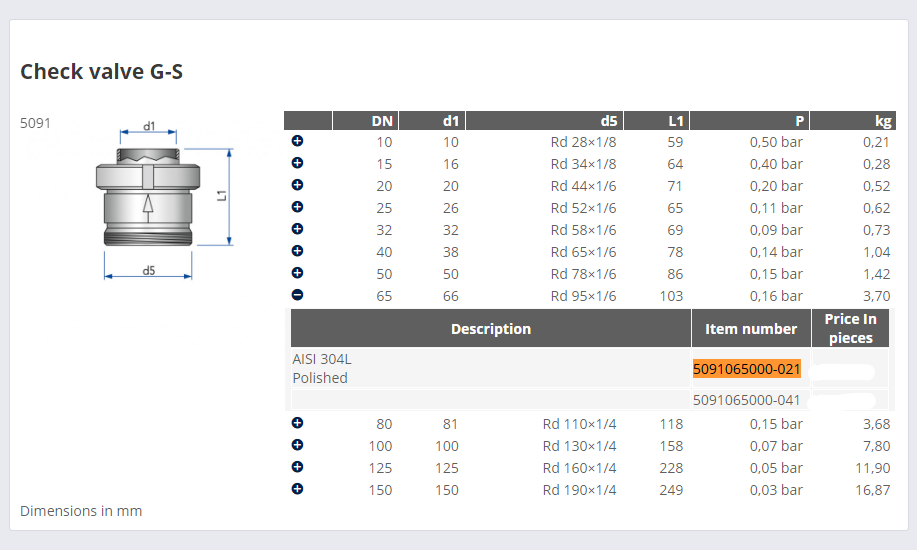Screen dimensions: 917x550
Task: Expand the DN 25 row plus icon
Action: (x=297, y=207)
